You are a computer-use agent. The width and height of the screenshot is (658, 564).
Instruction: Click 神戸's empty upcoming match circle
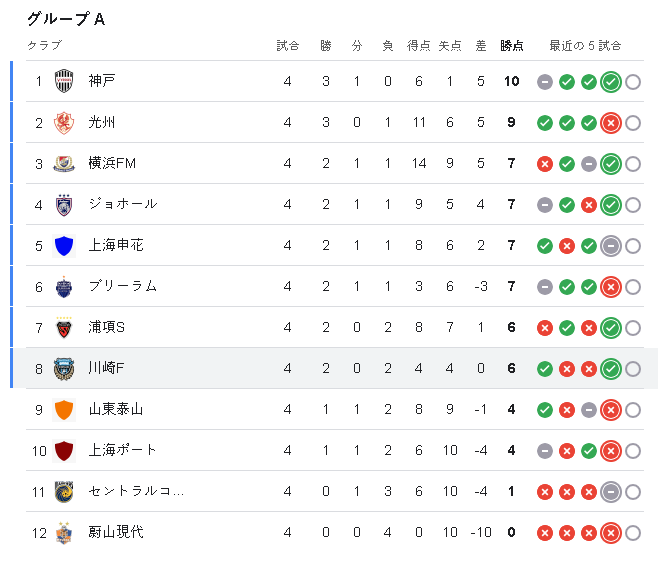[x=633, y=82]
